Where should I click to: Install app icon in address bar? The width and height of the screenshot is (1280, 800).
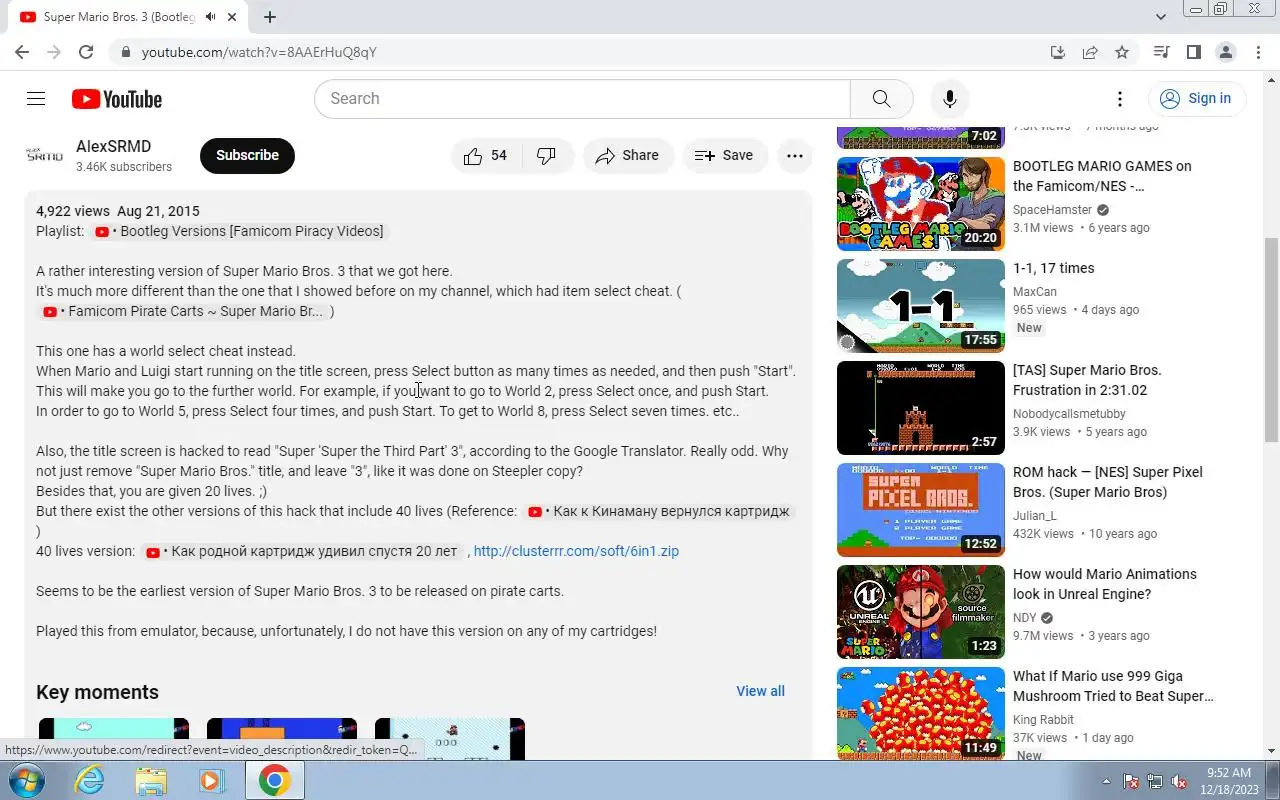point(1058,52)
